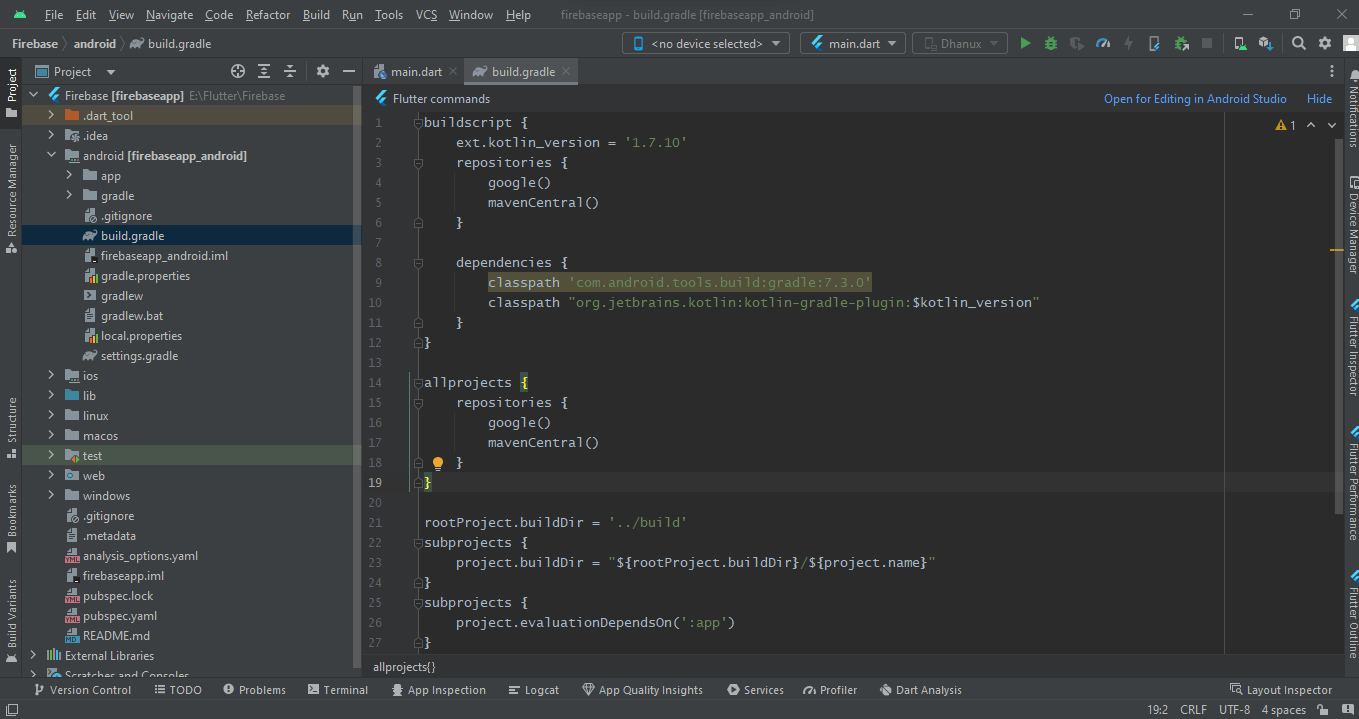Expand the ios folder
Screen dimensions: 1359x719
(51, 376)
